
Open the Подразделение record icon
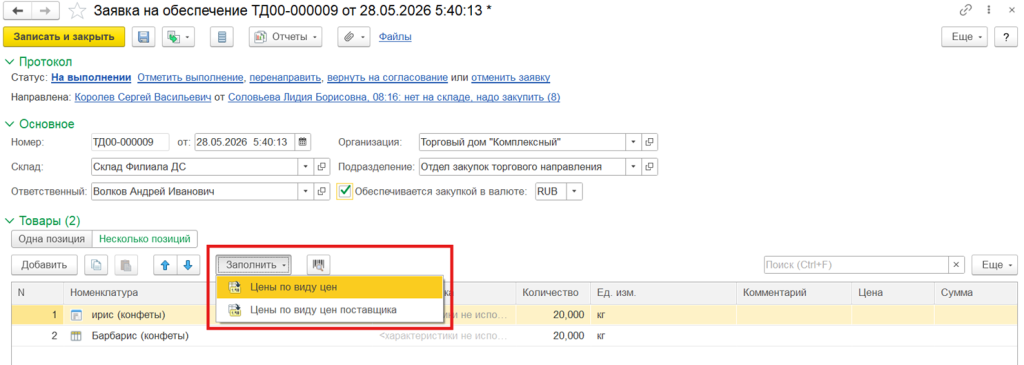coord(650,167)
